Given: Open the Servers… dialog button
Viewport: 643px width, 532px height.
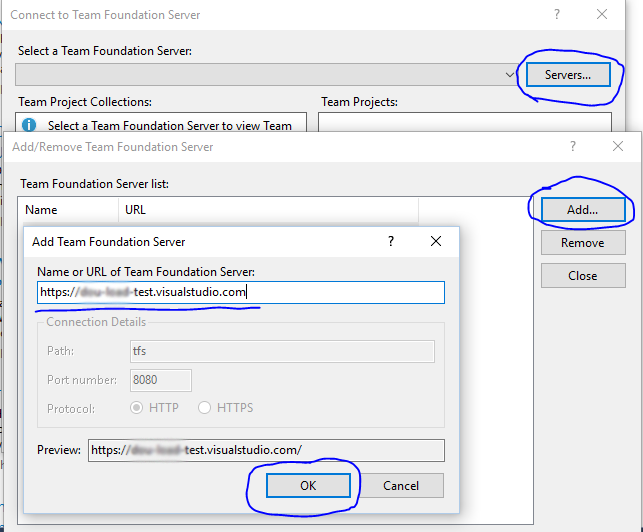Looking at the screenshot, I should (568, 75).
